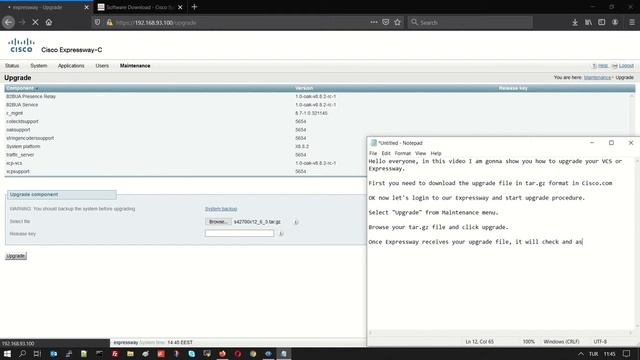
Task: Open the View menu in Notepad
Action: [420, 153]
